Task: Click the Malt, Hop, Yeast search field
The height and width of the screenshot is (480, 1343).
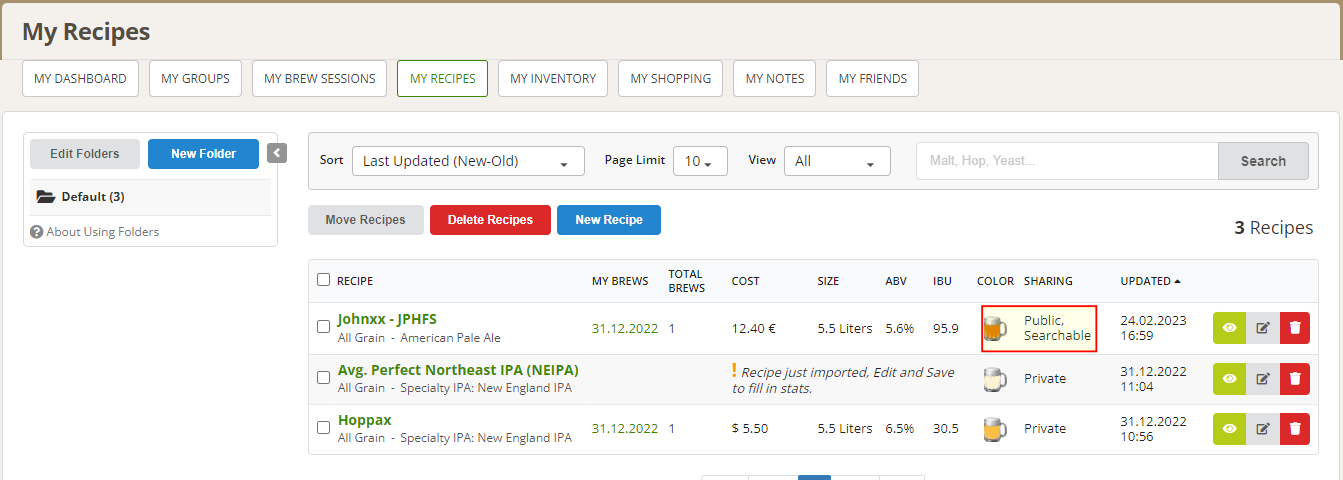Action: 1066,161
